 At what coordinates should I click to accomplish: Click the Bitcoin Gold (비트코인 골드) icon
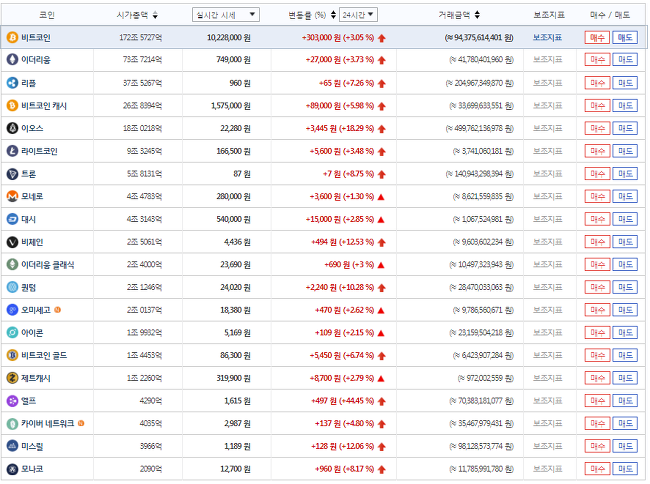tap(12, 355)
